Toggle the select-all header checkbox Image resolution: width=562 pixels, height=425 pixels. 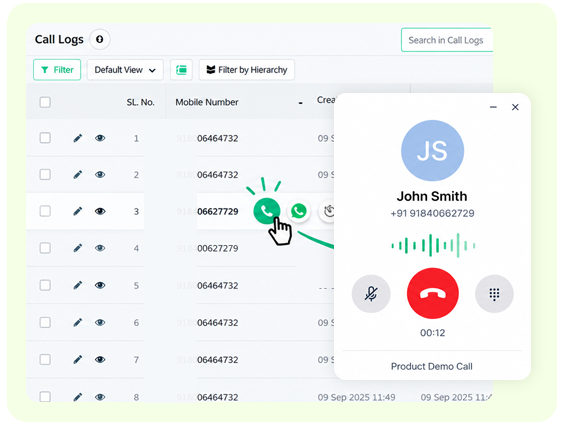click(45, 102)
